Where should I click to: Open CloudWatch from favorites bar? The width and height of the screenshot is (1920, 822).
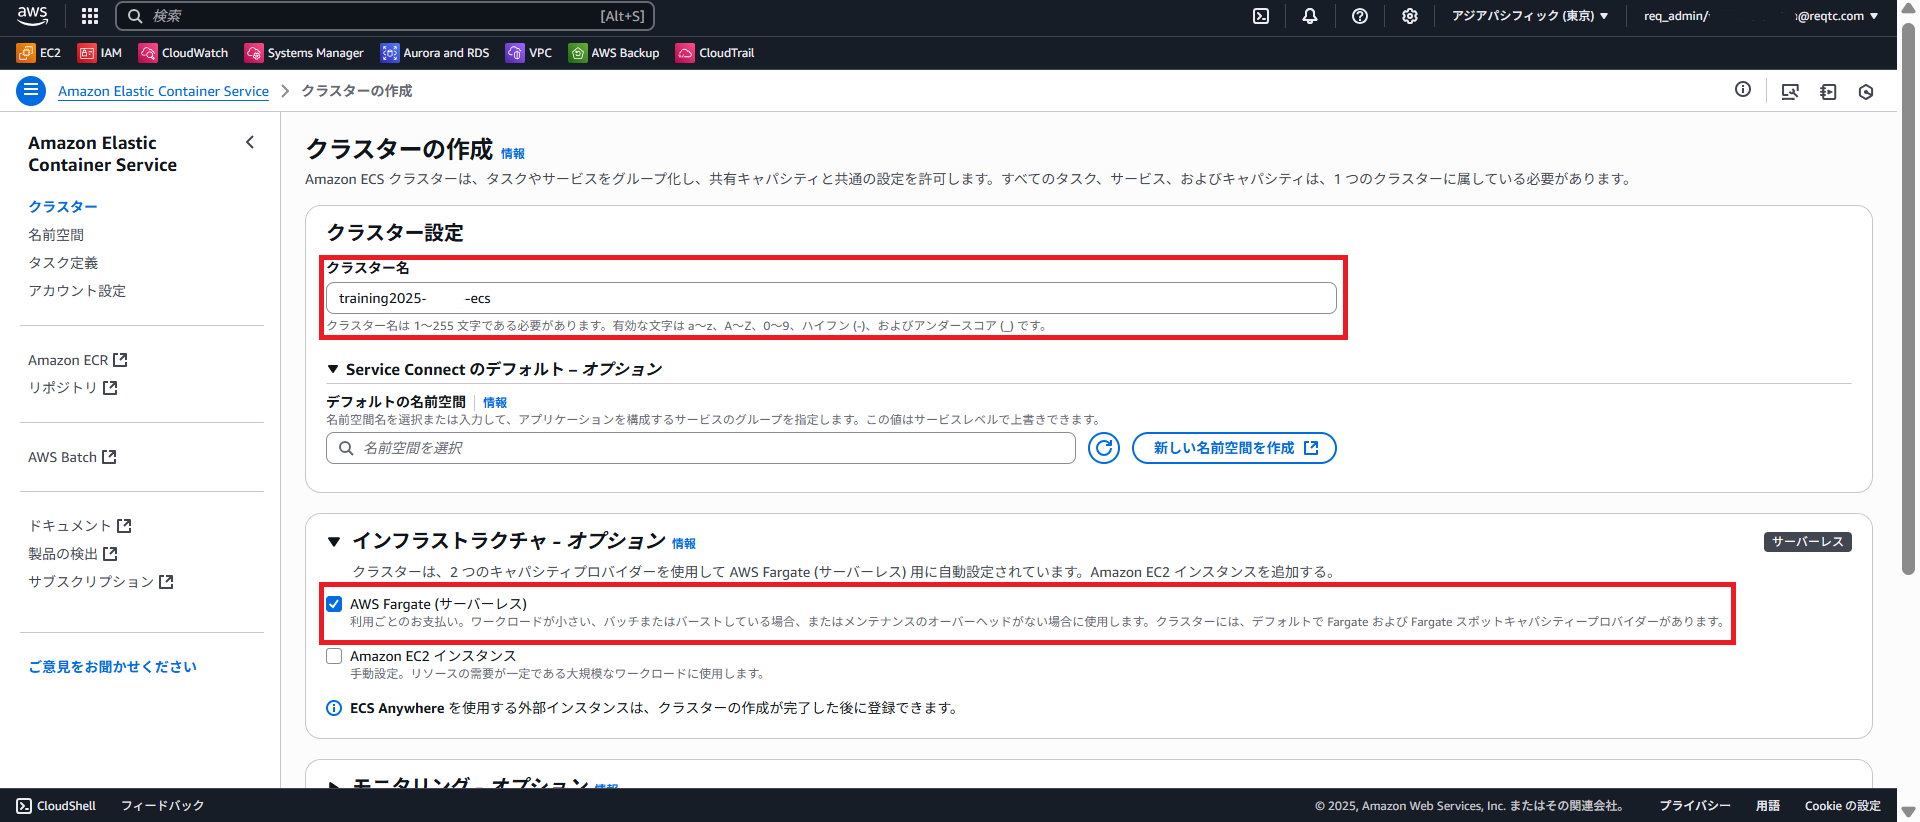pyautogui.click(x=184, y=53)
